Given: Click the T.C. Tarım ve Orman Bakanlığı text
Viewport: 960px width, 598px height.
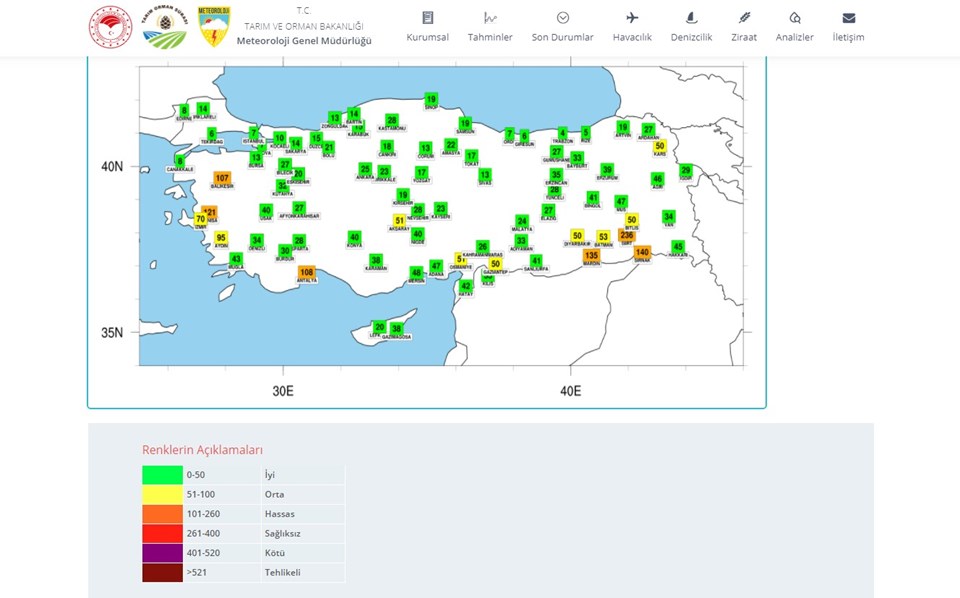Looking at the screenshot, I should 304,18.
